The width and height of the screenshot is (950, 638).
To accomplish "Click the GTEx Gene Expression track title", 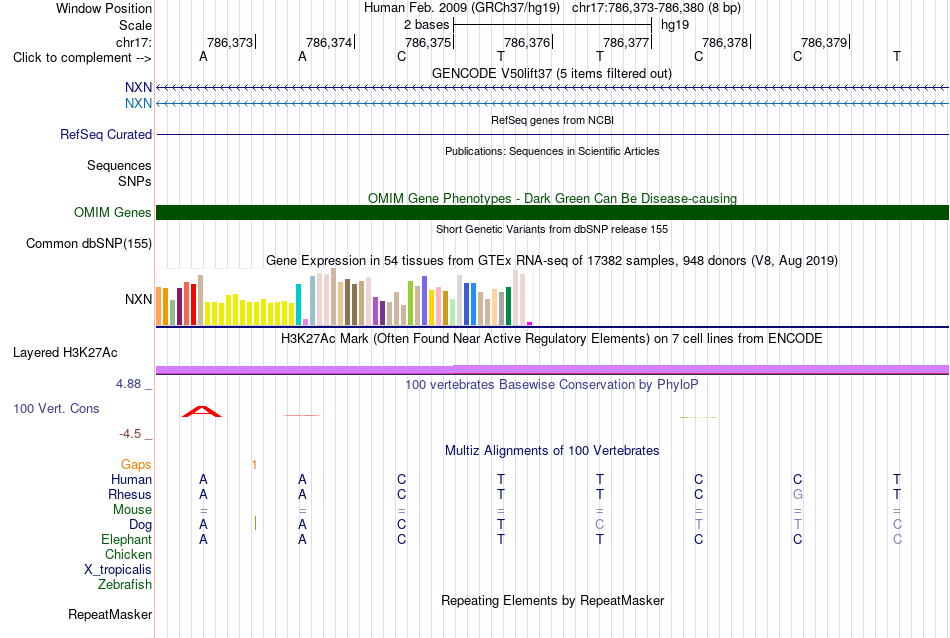I will click(552, 261).
